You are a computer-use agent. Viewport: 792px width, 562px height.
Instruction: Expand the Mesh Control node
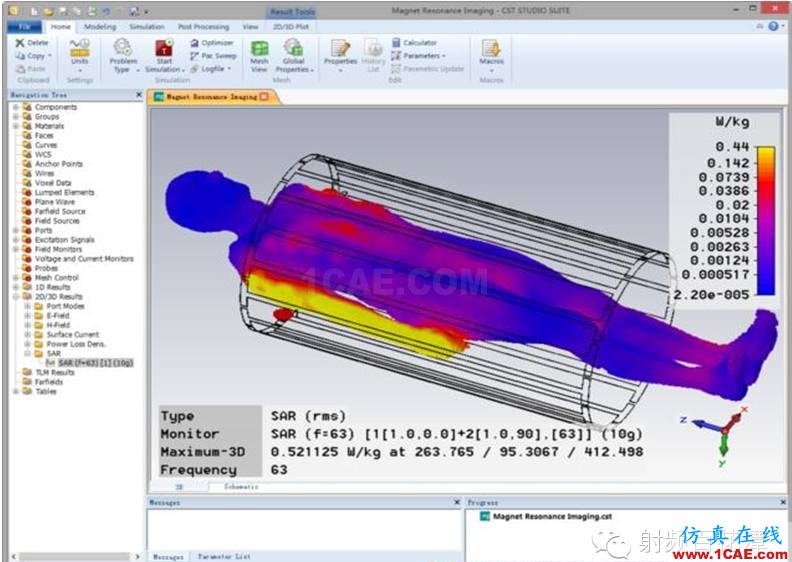tap(16, 278)
